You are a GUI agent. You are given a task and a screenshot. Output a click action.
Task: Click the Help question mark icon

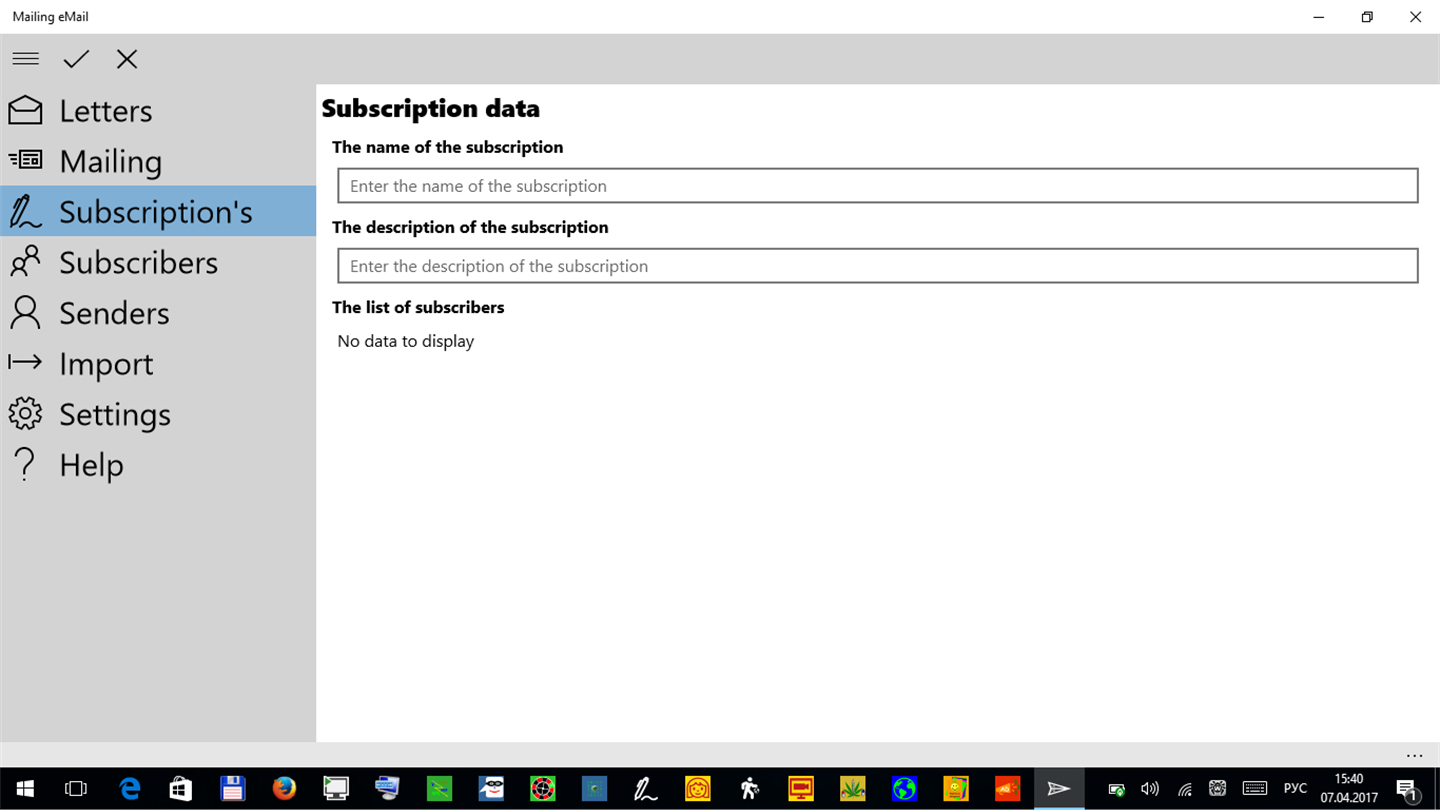point(25,465)
